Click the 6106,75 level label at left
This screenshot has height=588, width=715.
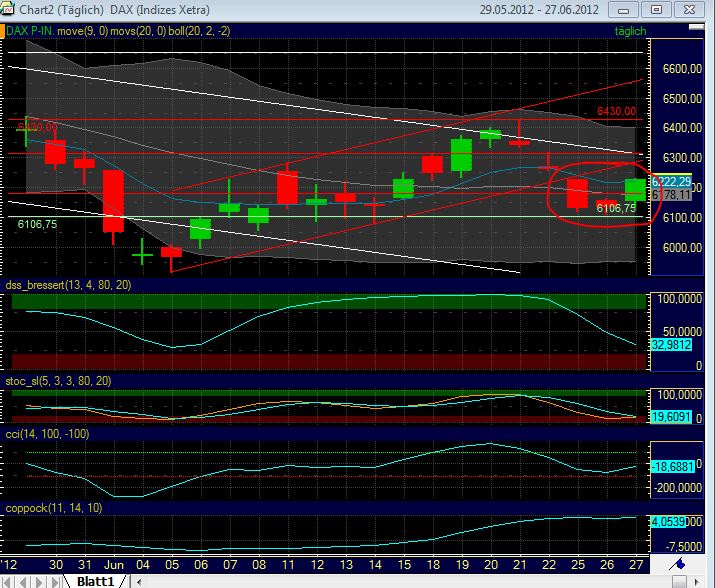coord(37,224)
